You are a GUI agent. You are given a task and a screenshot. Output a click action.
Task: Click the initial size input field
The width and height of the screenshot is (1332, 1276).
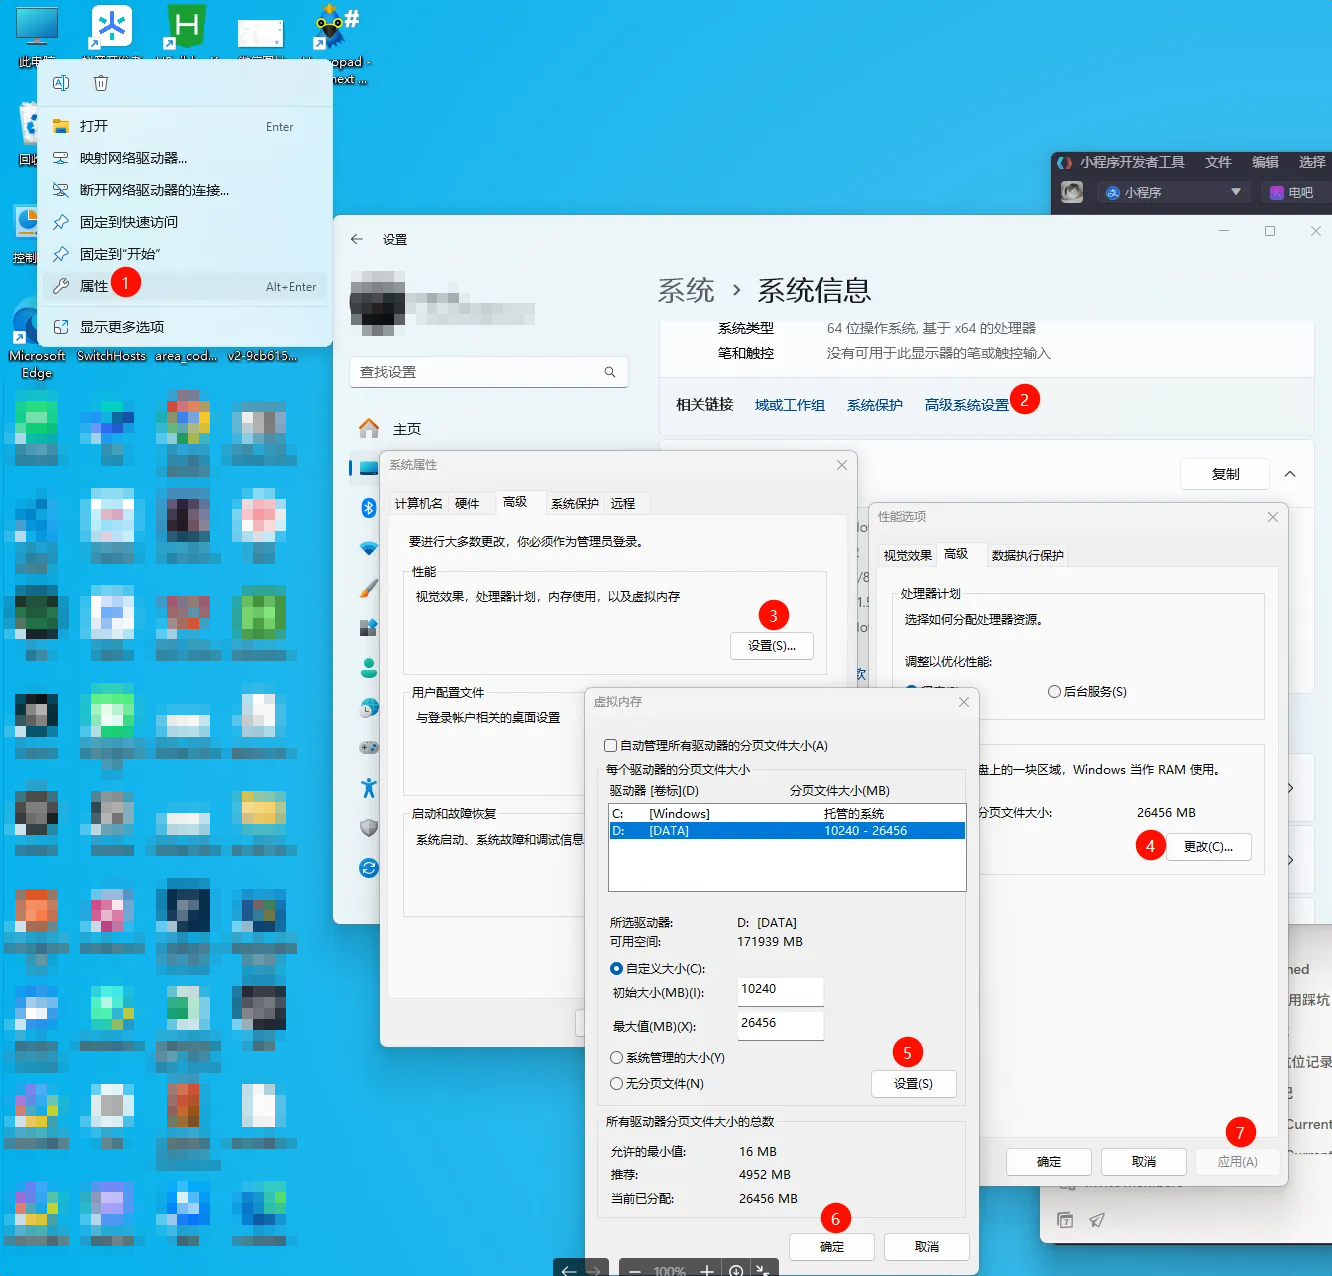coord(780,991)
